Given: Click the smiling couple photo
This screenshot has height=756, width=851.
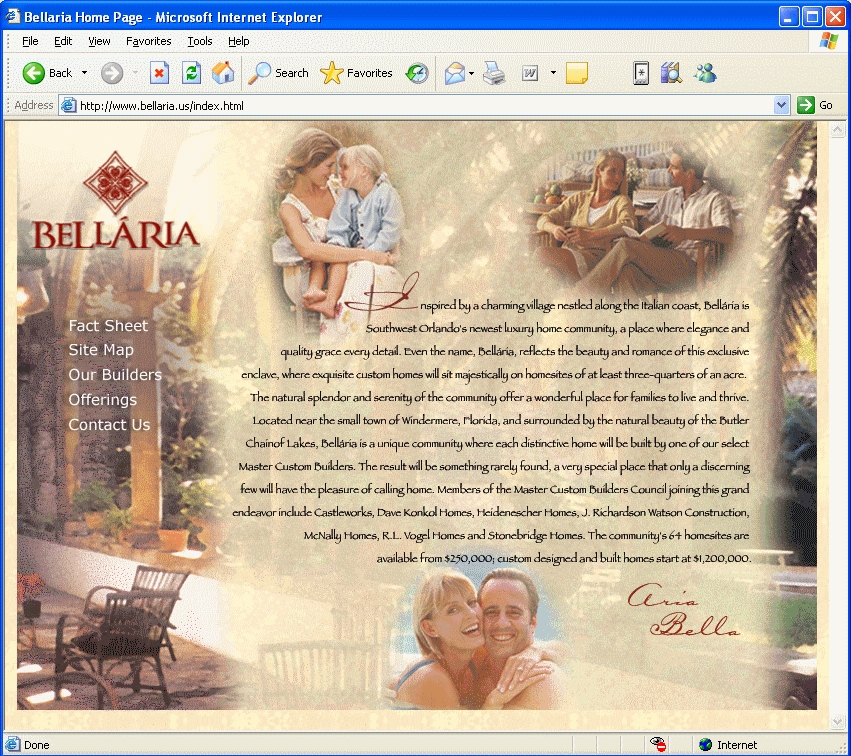Looking at the screenshot, I should tap(480, 638).
